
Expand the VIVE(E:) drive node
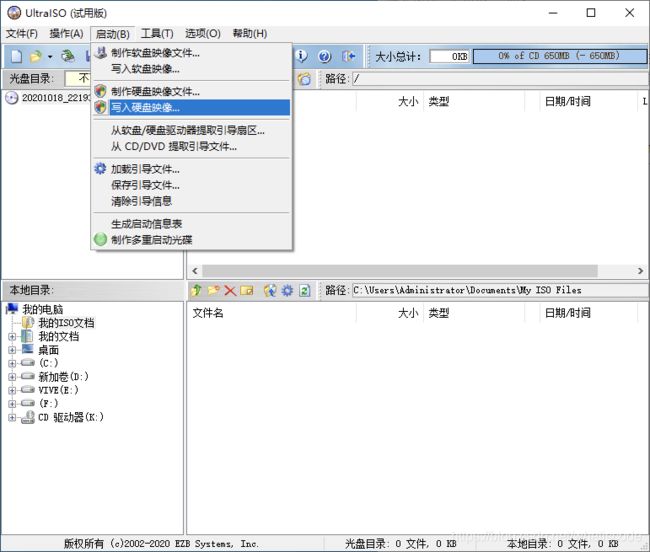[x=12, y=390]
